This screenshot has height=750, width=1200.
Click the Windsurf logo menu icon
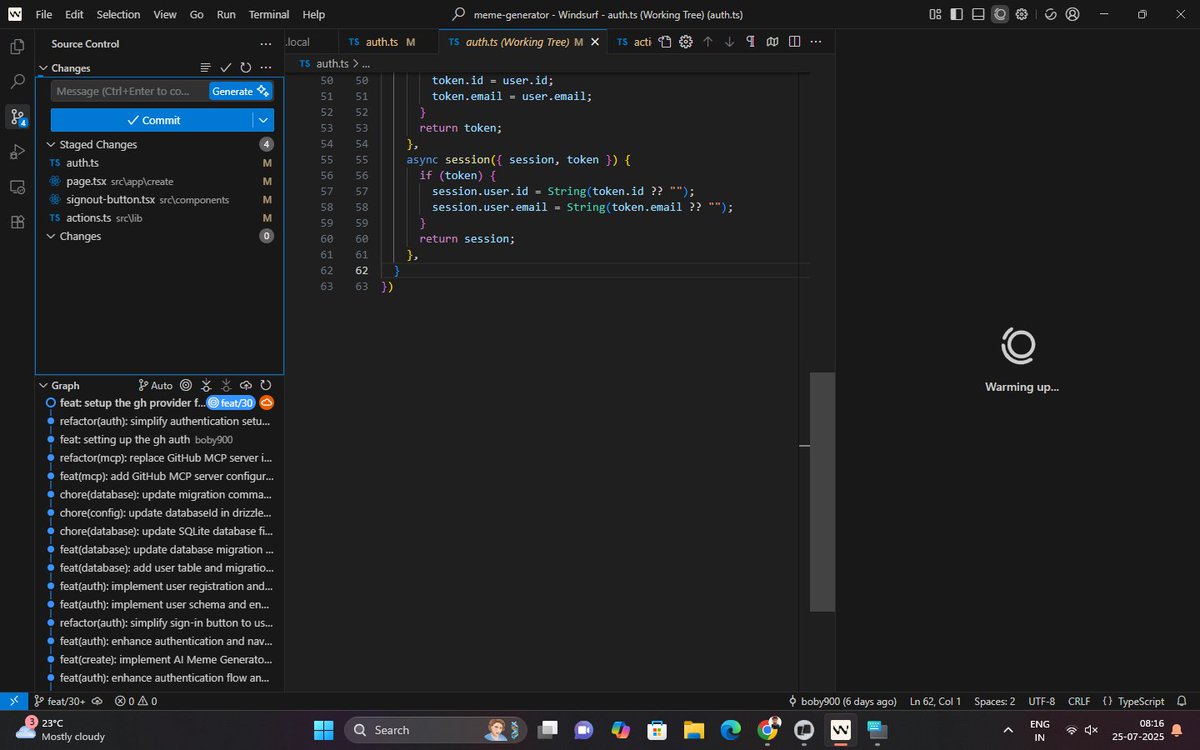point(15,14)
